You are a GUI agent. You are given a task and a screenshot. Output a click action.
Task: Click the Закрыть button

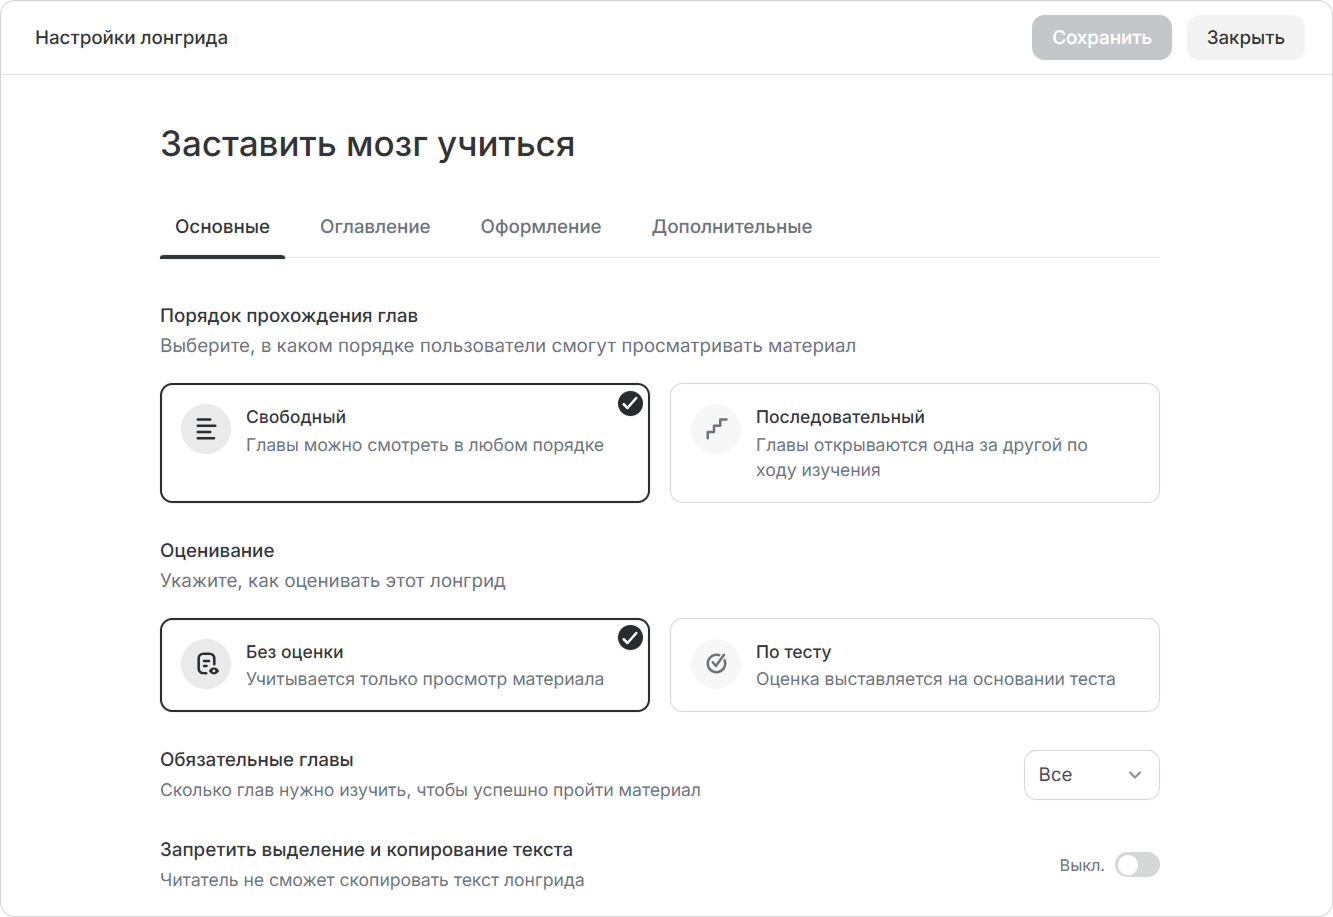coord(1246,38)
